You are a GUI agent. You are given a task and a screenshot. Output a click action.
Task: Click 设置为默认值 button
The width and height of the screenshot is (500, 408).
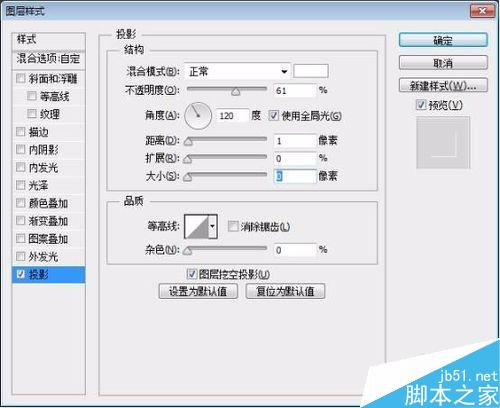coord(198,291)
